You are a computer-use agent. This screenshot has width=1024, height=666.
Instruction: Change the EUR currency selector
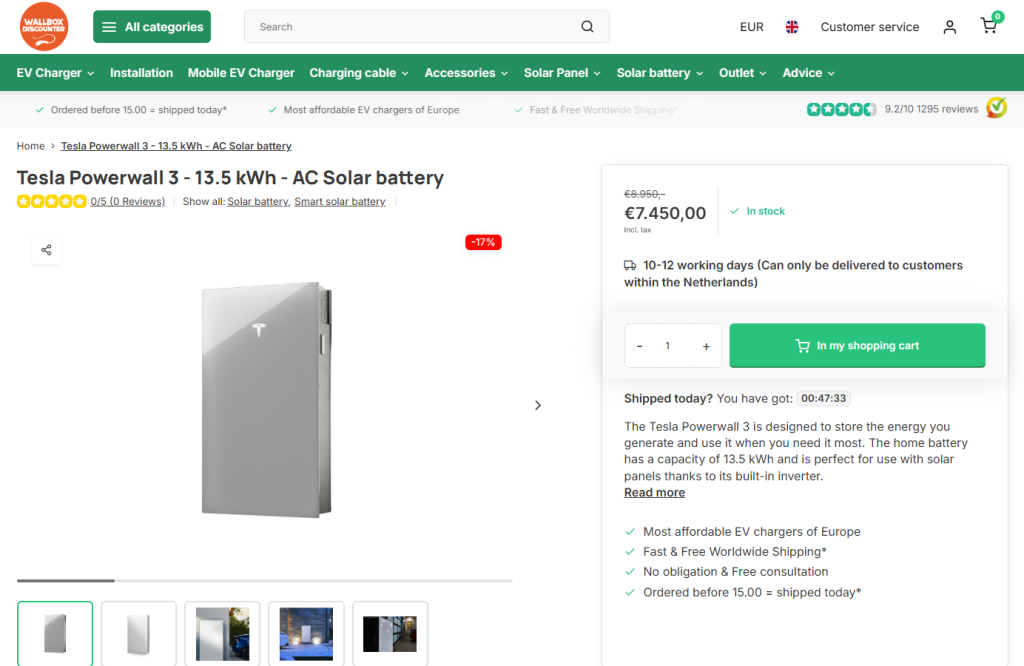(751, 27)
